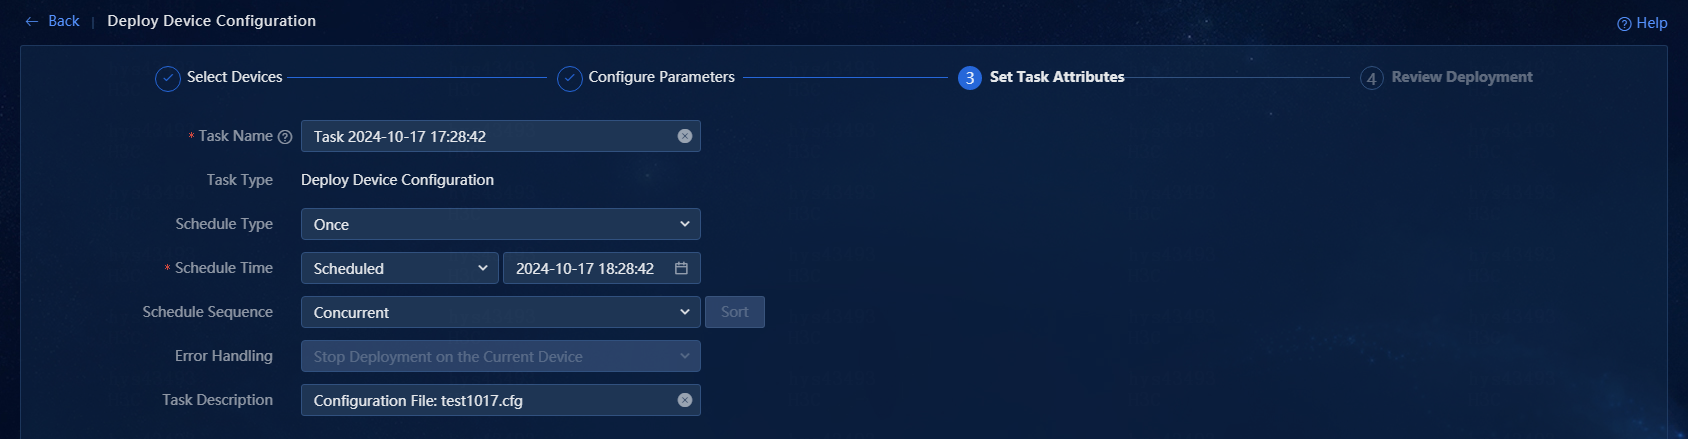Image resolution: width=1688 pixels, height=439 pixels.
Task: Click the Select Devices step checkmark icon
Action: pyautogui.click(x=168, y=78)
